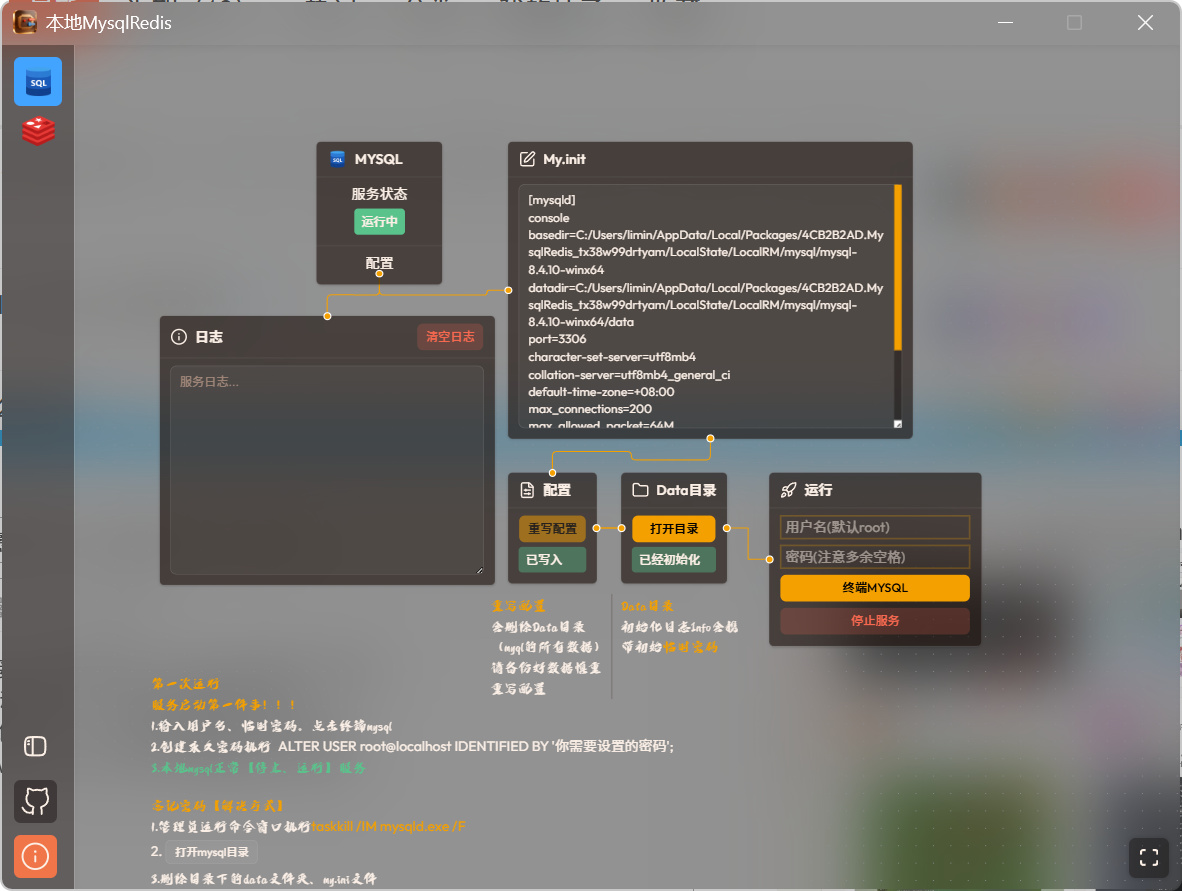Viewport: 1182px width, 891px height.
Task: Focus the 密码 input field
Action: point(874,557)
